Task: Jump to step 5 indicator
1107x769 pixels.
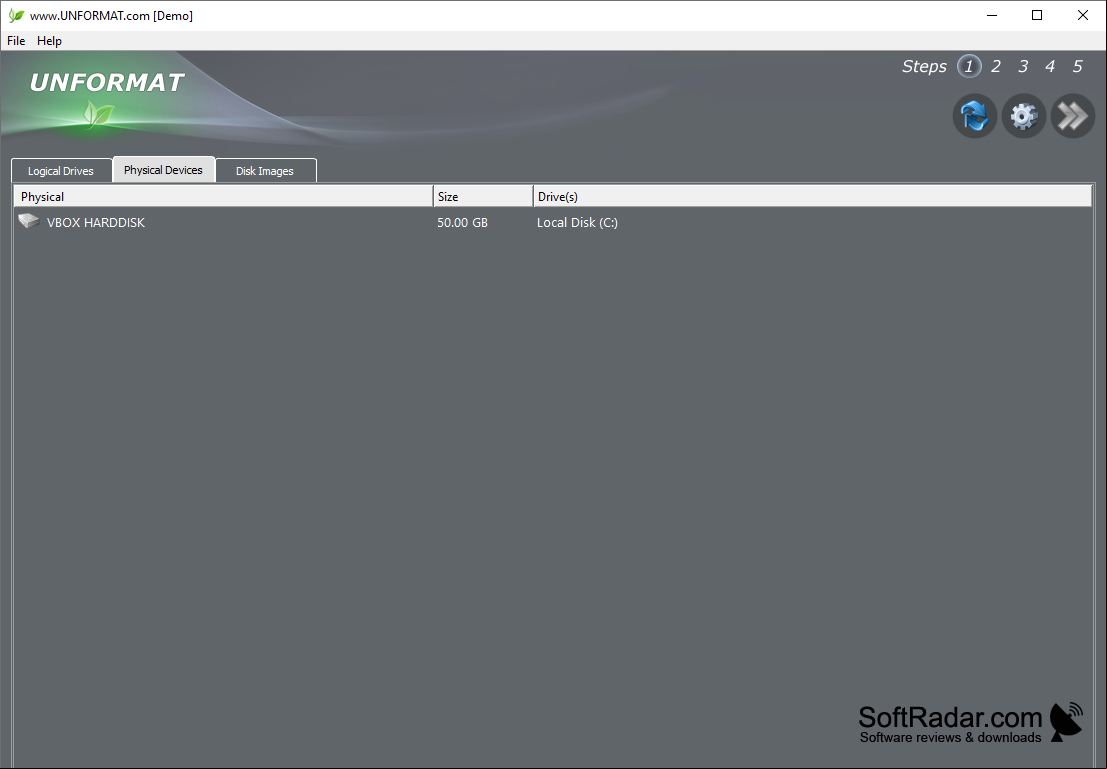Action: pyautogui.click(x=1077, y=66)
